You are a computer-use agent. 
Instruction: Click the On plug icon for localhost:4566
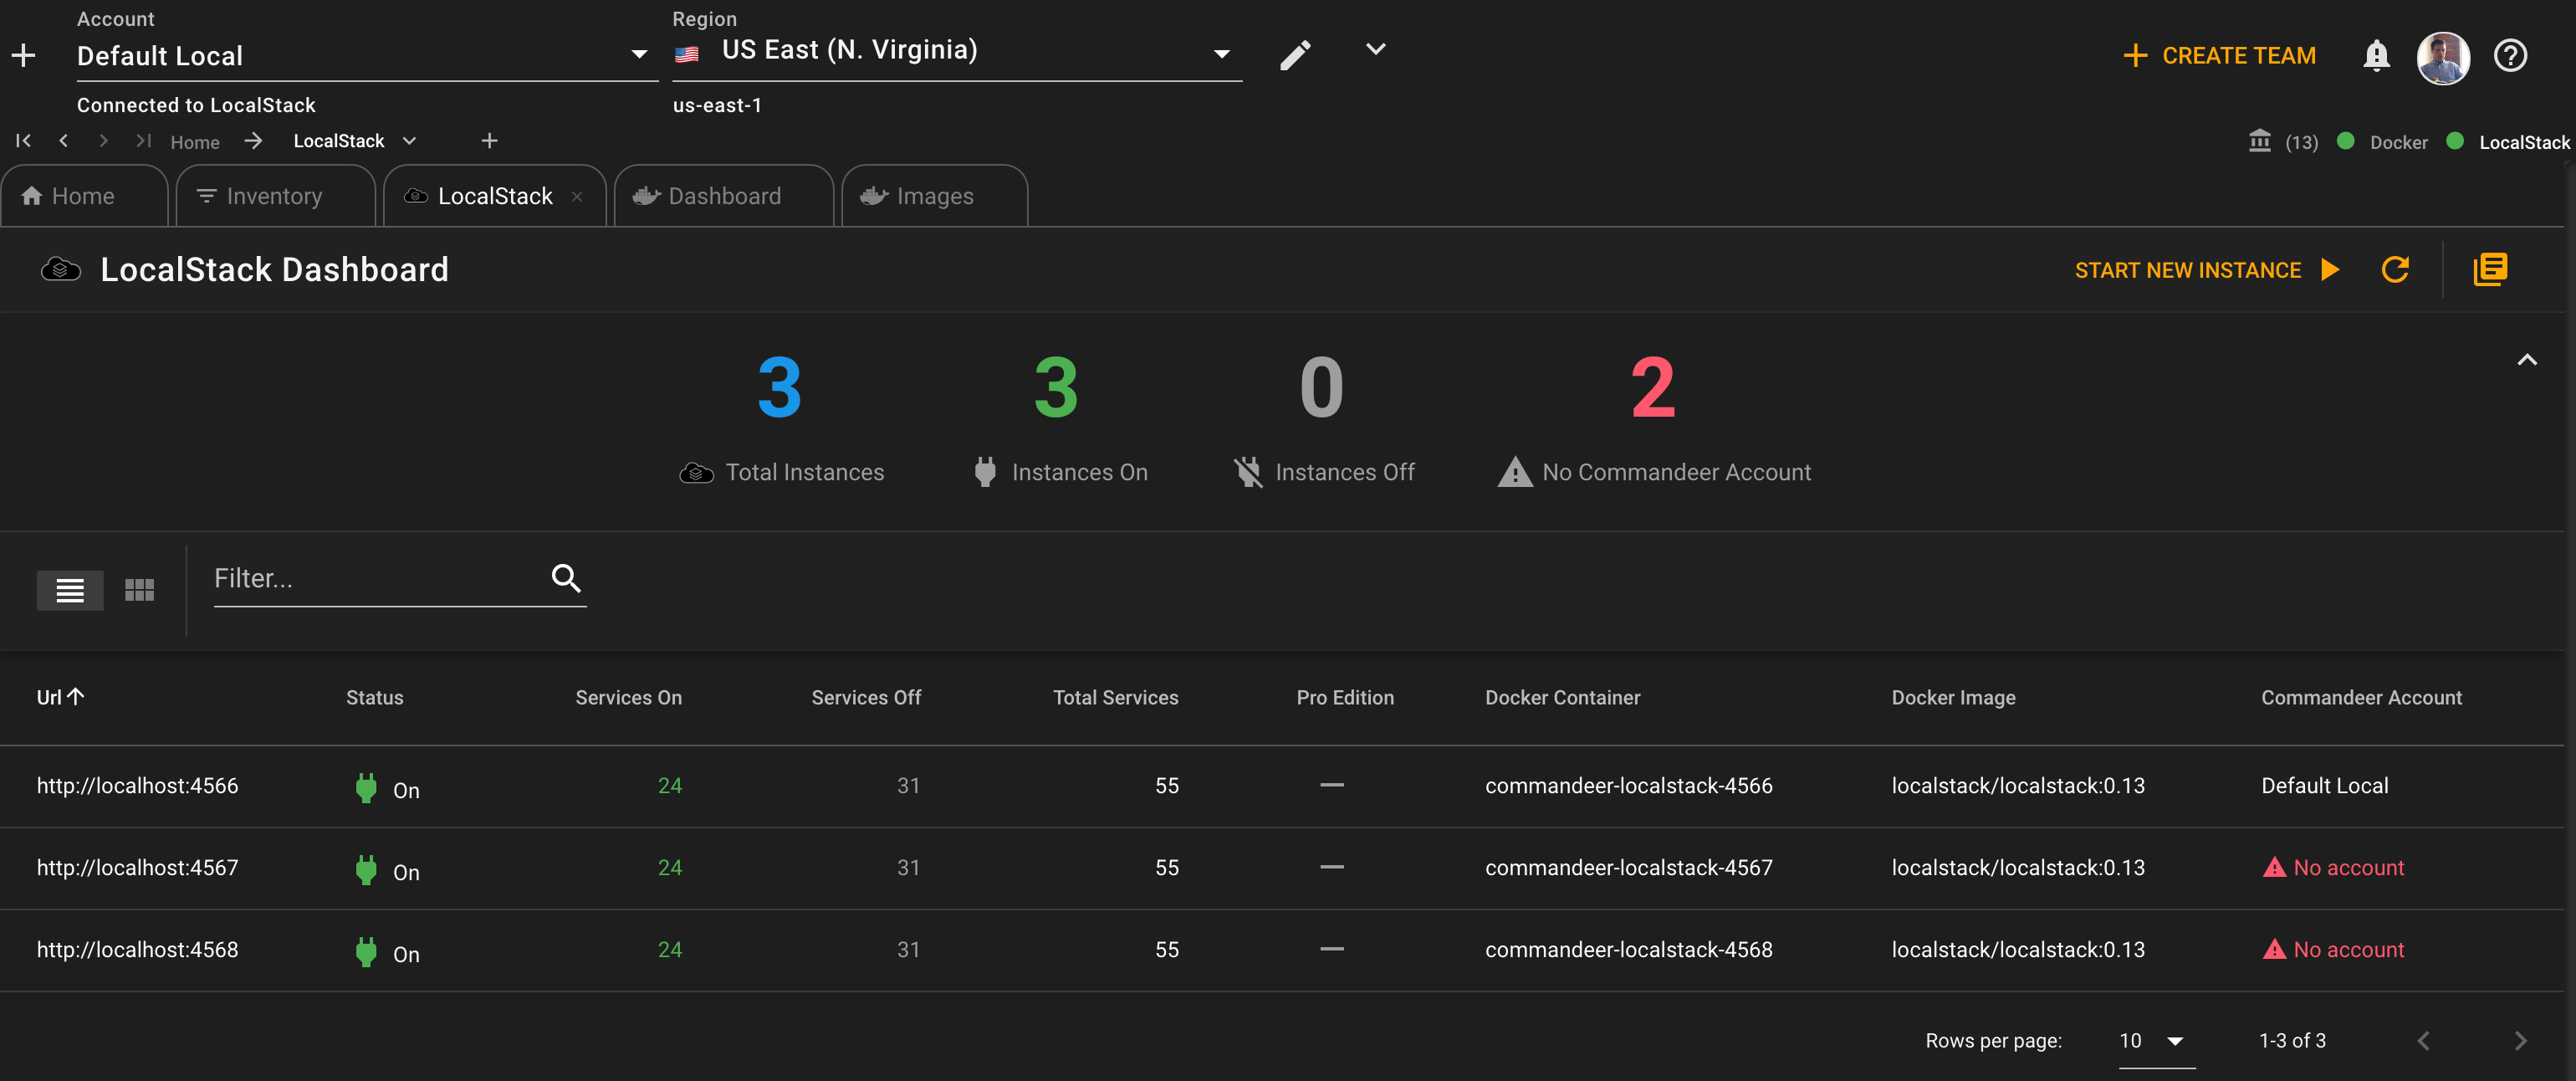tap(366, 788)
